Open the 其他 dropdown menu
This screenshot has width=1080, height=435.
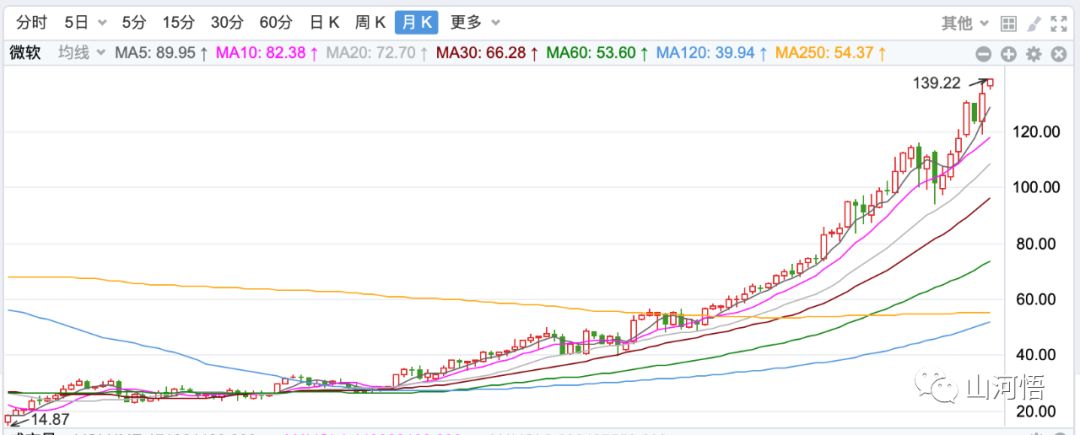pos(964,22)
